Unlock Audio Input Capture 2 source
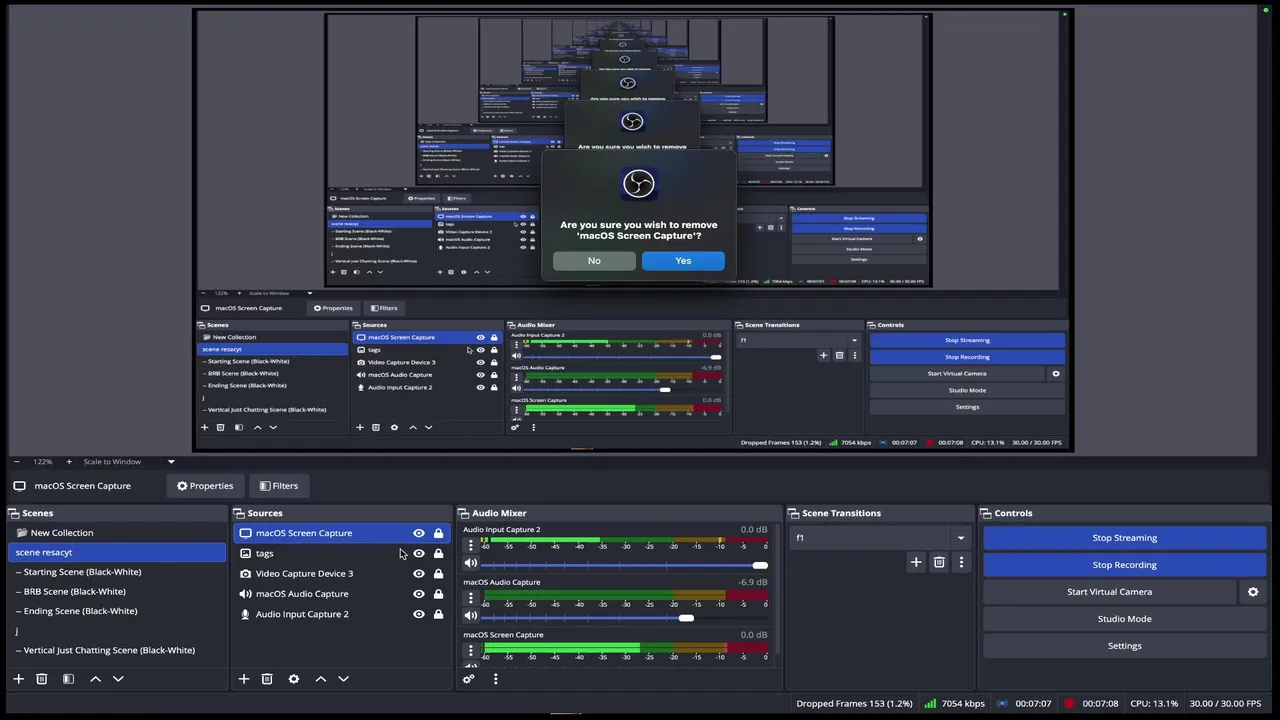Screen dimensions: 1280x720 438,614
